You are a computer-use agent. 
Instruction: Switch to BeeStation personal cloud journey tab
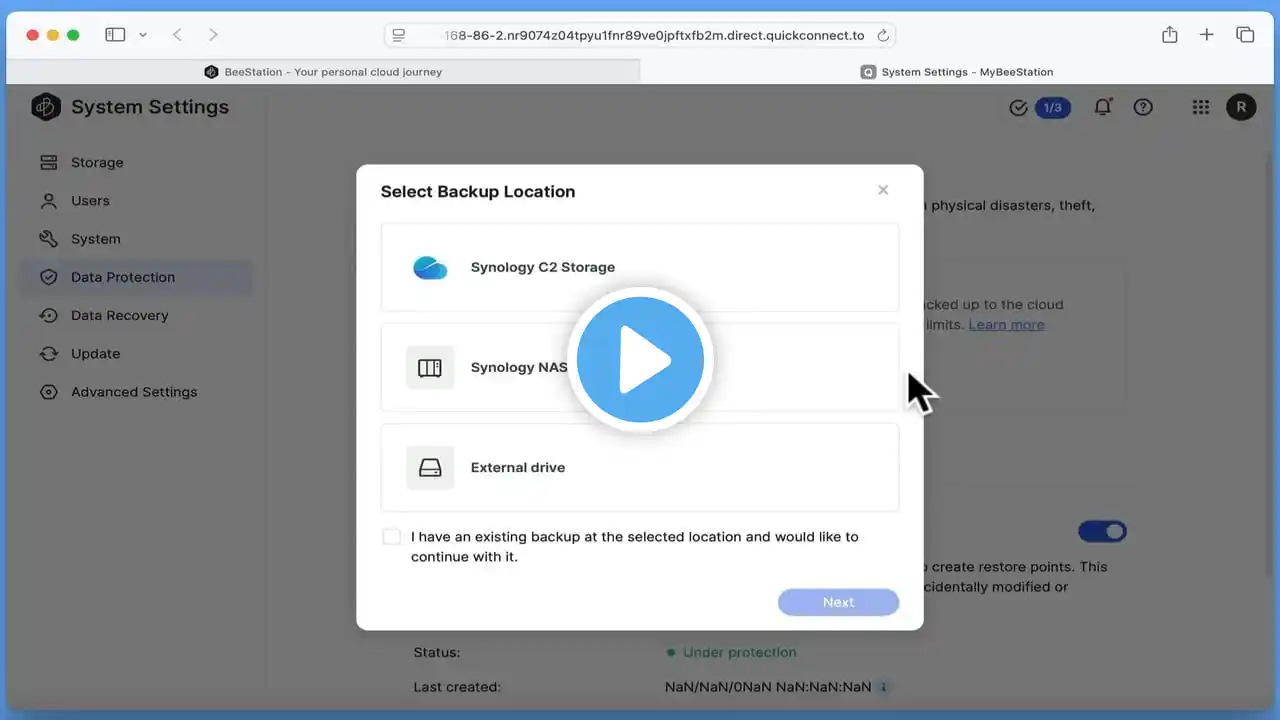pyautogui.click(x=323, y=72)
